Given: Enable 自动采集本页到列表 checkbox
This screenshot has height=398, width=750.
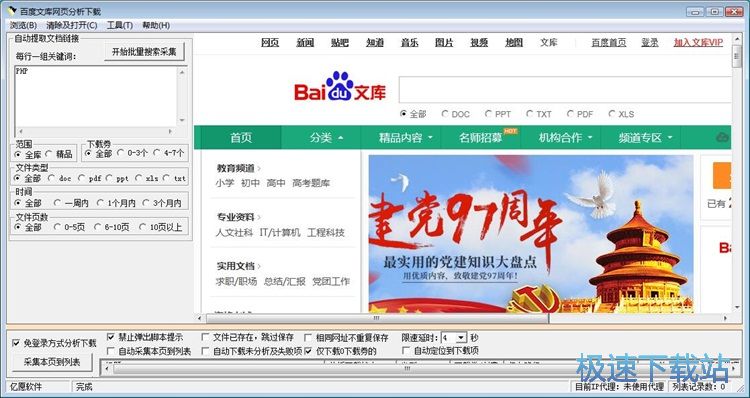Looking at the screenshot, I should click(110, 351).
